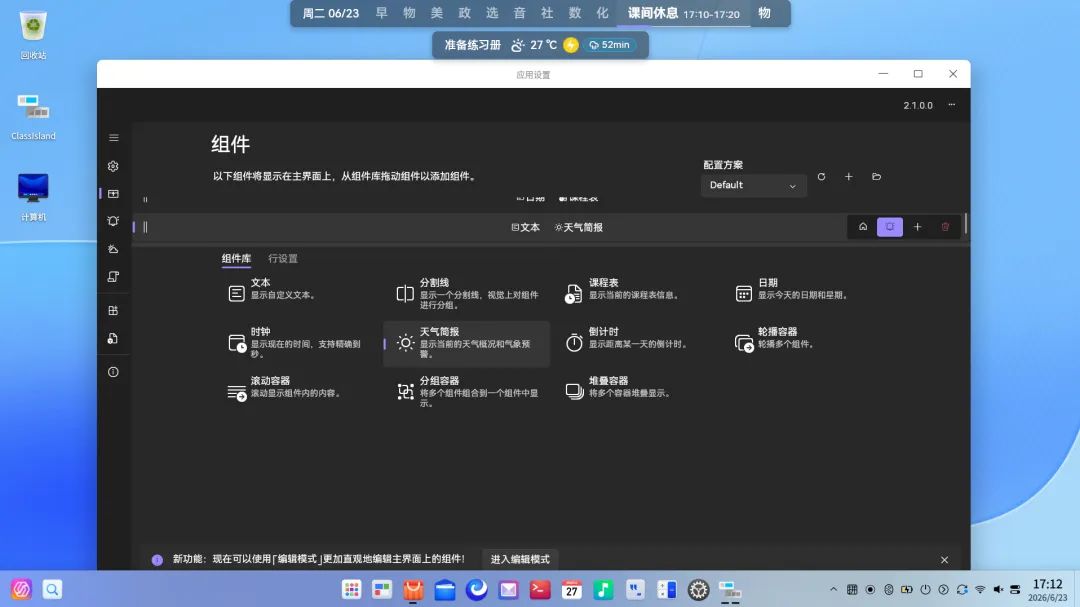Select the 文本 item in the component row
Image resolution: width=1080 pixels, height=607 pixels.
[526, 227]
